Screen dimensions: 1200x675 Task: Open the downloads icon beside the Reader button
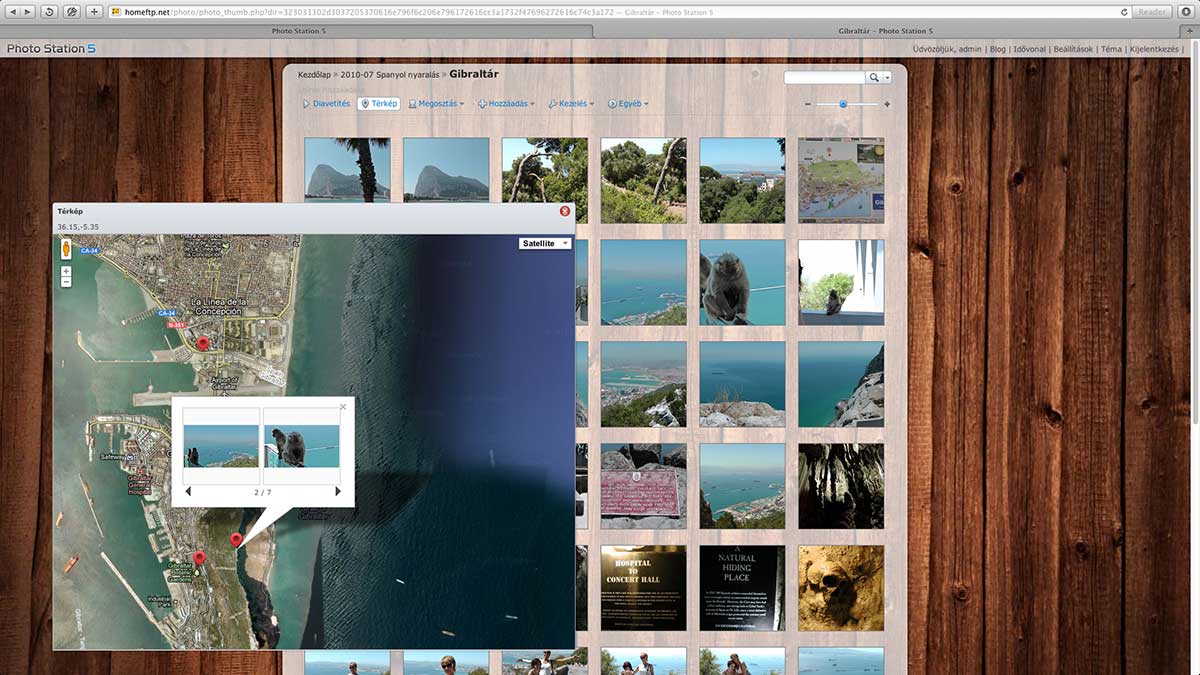pos(1186,12)
